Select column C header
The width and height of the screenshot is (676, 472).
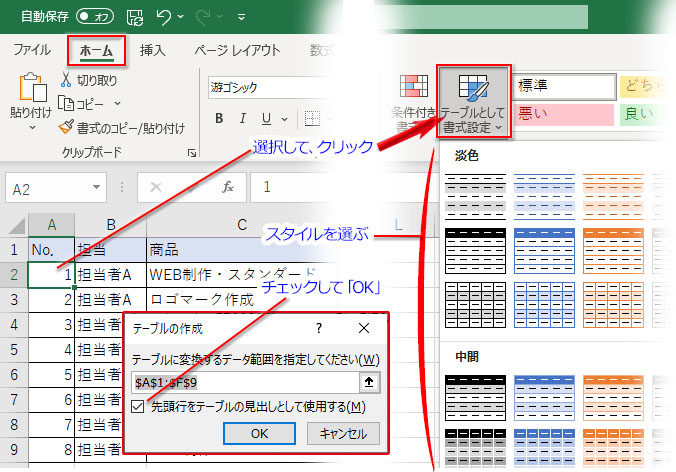pyautogui.click(x=242, y=225)
